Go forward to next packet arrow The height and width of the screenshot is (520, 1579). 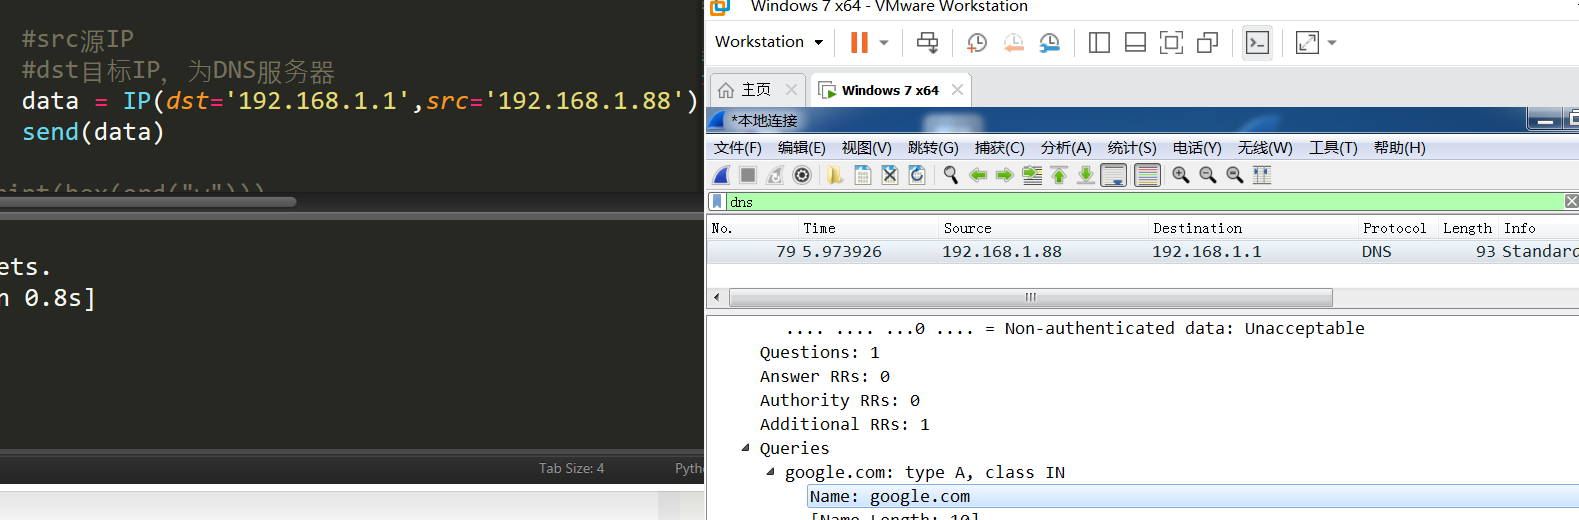(1005, 175)
